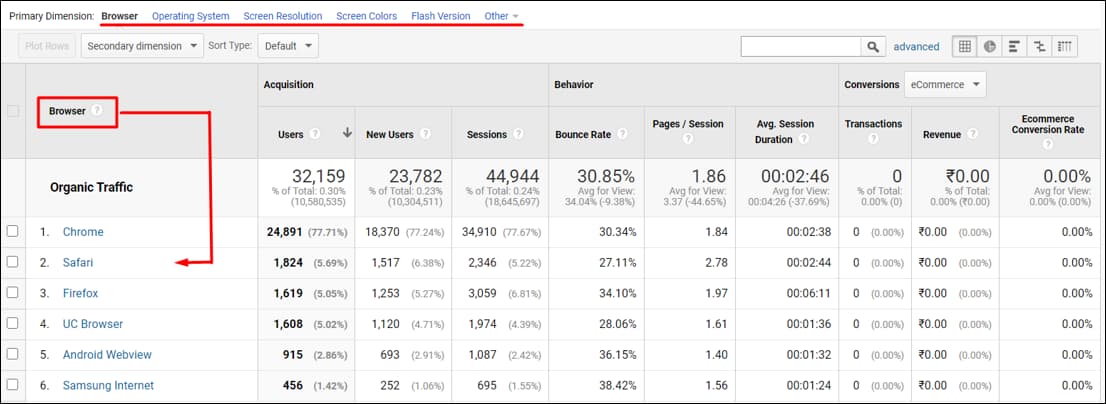
Task: Select the pivot table view icon
Action: (x=1065, y=46)
